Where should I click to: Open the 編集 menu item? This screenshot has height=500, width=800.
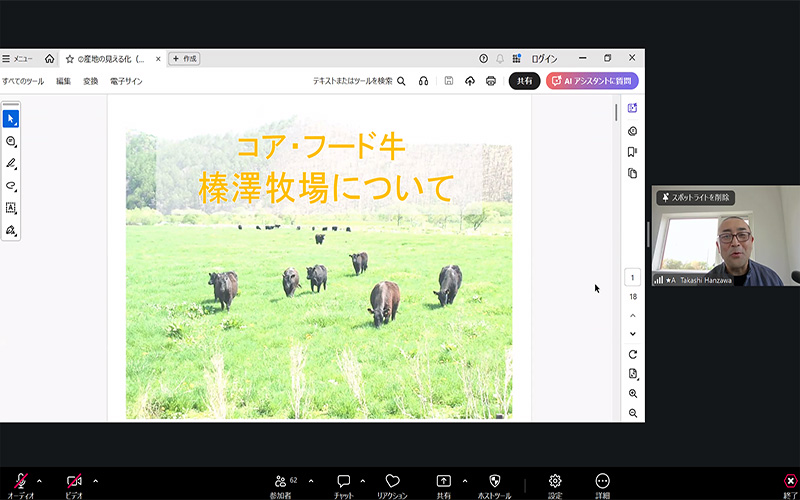click(63, 81)
